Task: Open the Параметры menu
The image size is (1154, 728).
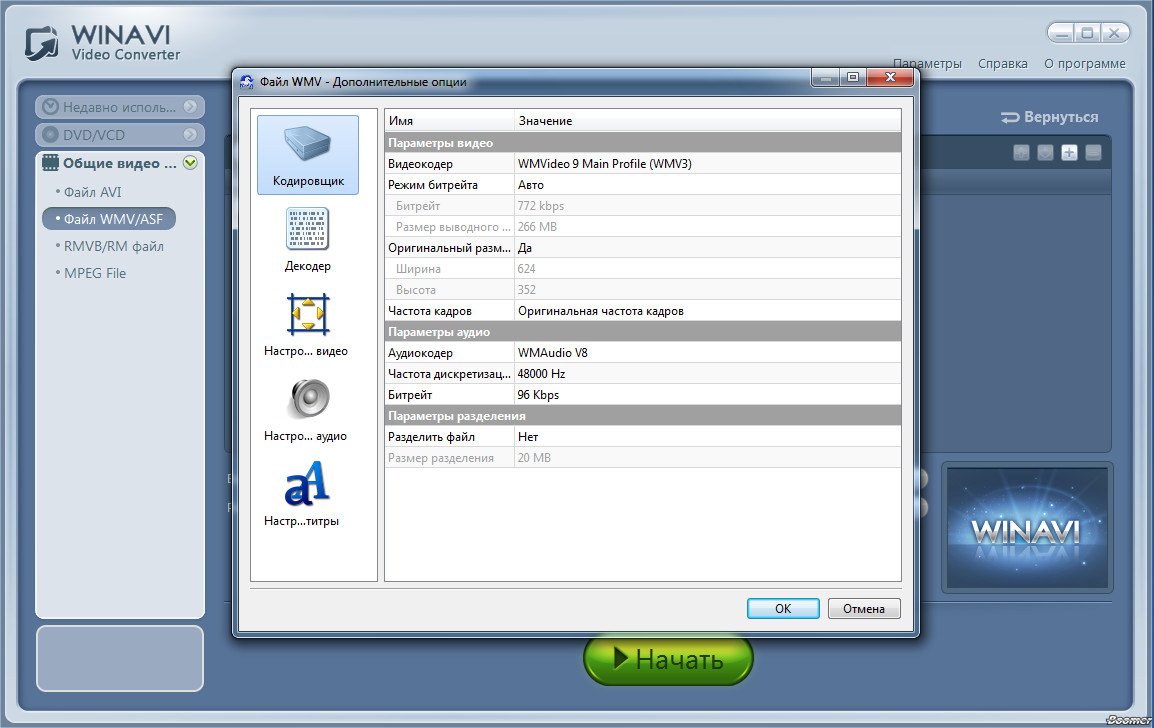Action: (927, 63)
